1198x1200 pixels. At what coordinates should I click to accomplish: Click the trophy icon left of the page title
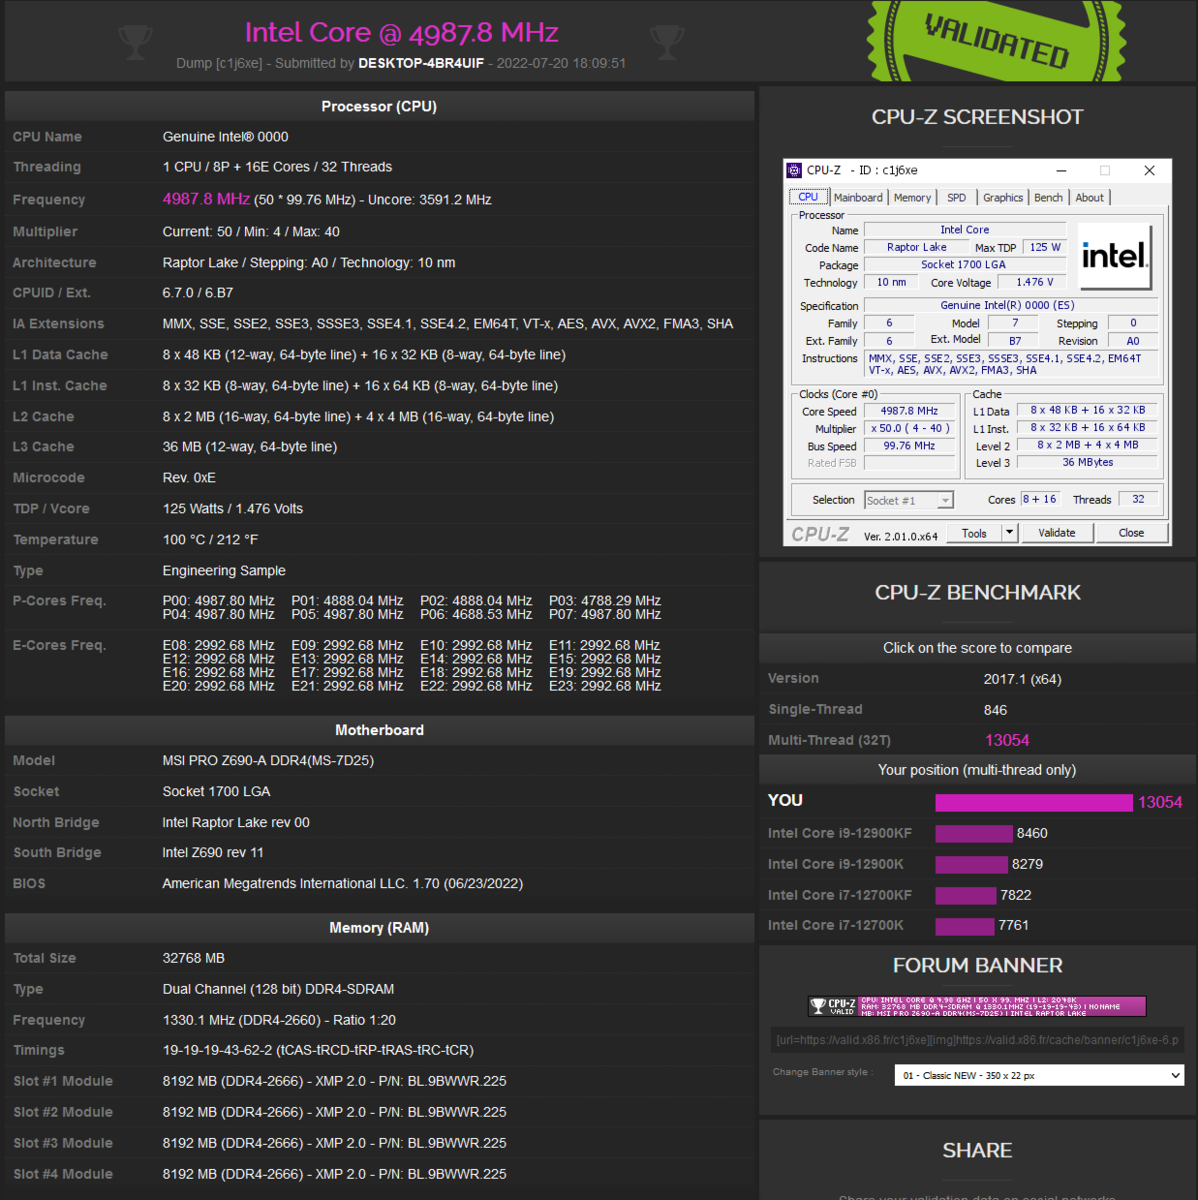click(135, 41)
